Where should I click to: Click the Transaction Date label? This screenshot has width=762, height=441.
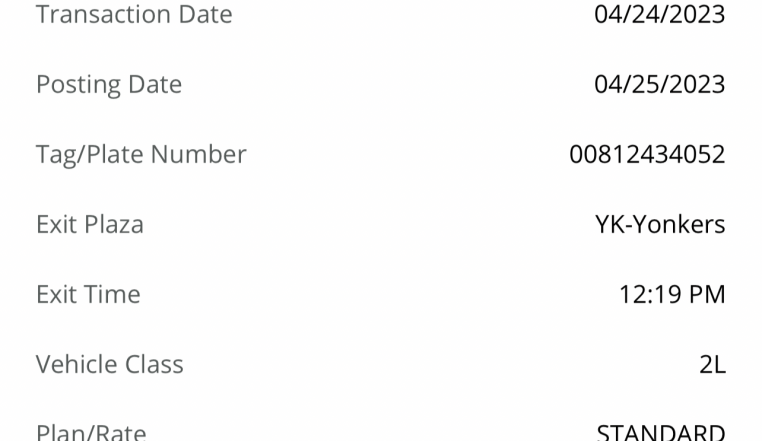[134, 14]
